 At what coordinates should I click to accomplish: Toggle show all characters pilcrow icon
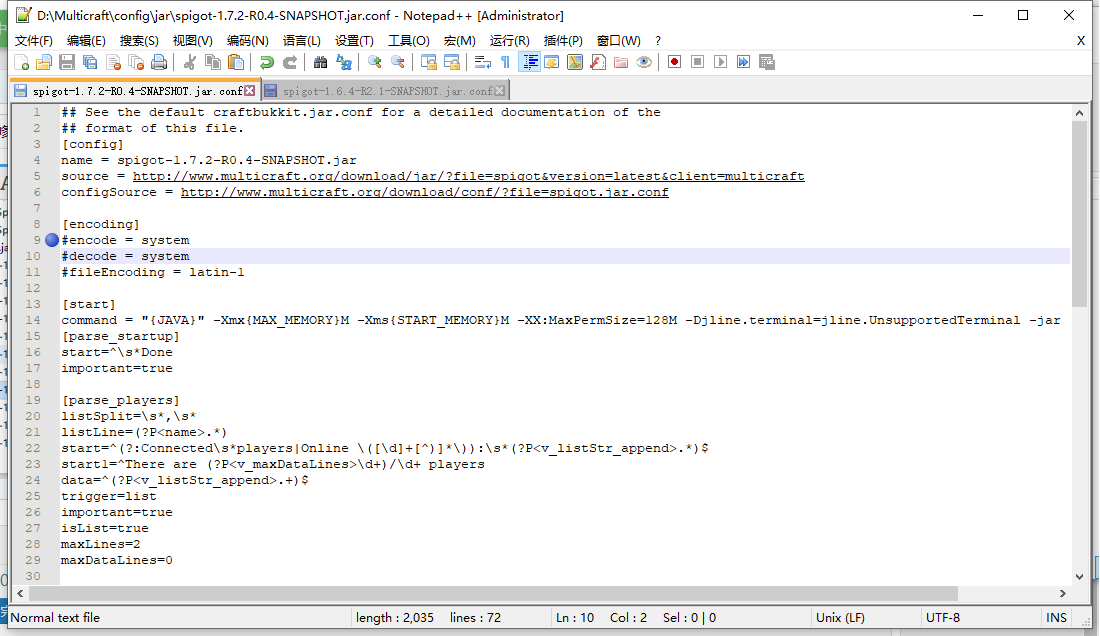pyautogui.click(x=505, y=62)
